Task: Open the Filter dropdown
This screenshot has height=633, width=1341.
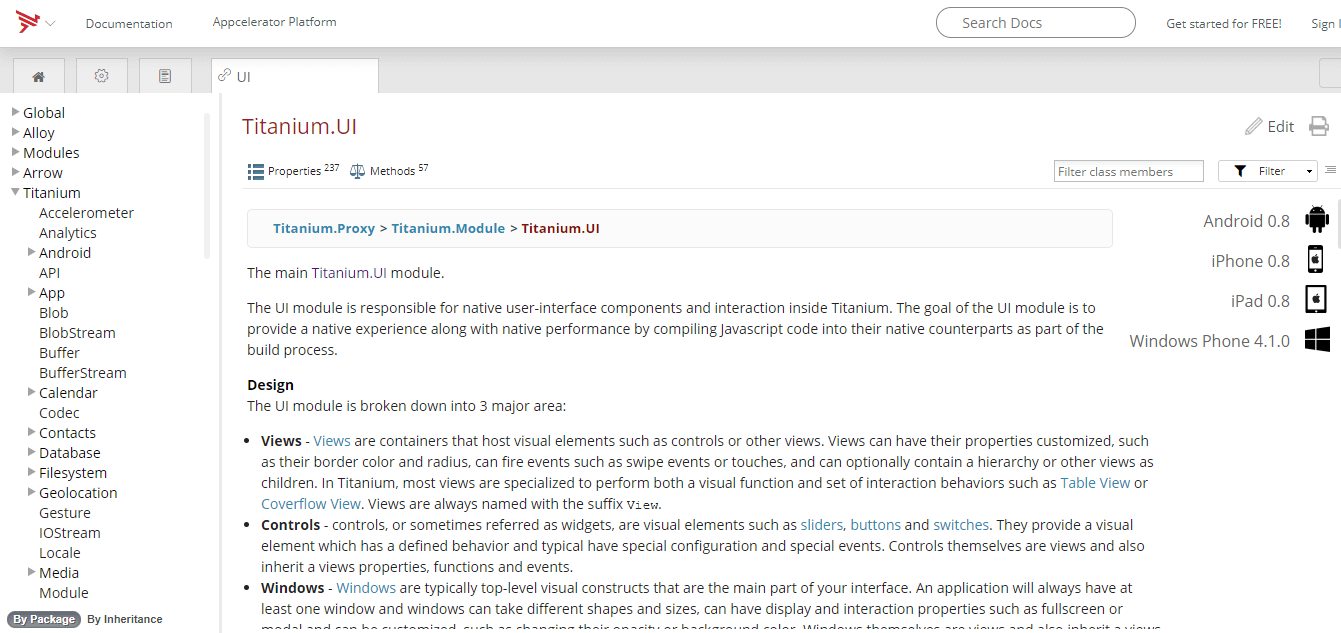Action: (x=1267, y=171)
